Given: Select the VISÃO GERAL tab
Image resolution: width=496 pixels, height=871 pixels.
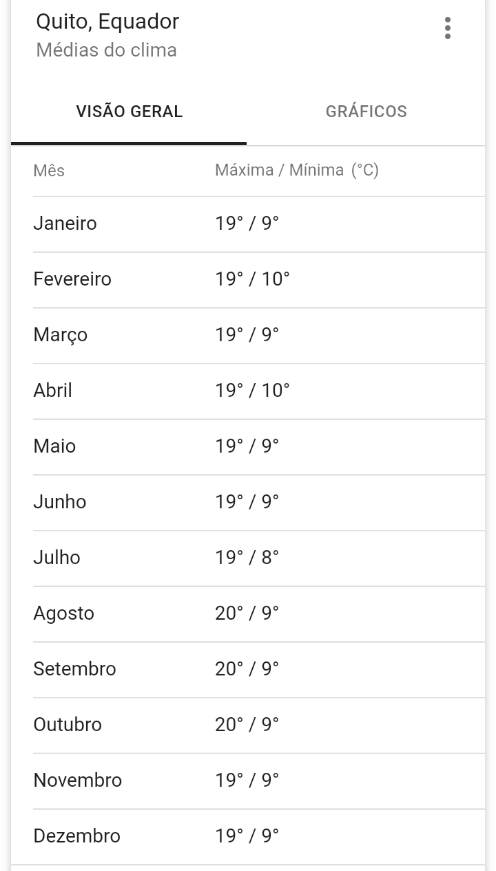Looking at the screenshot, I should point(129,111).
